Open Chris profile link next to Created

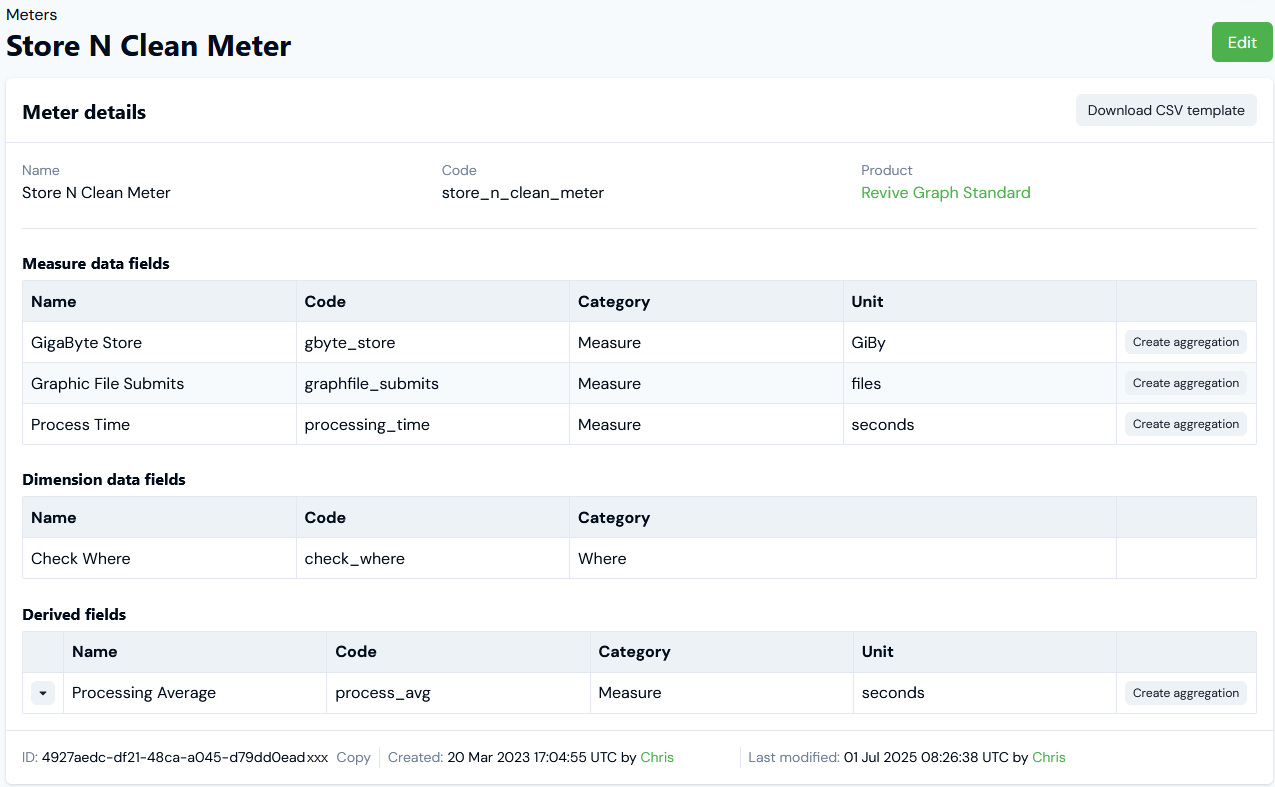(657, 757)
